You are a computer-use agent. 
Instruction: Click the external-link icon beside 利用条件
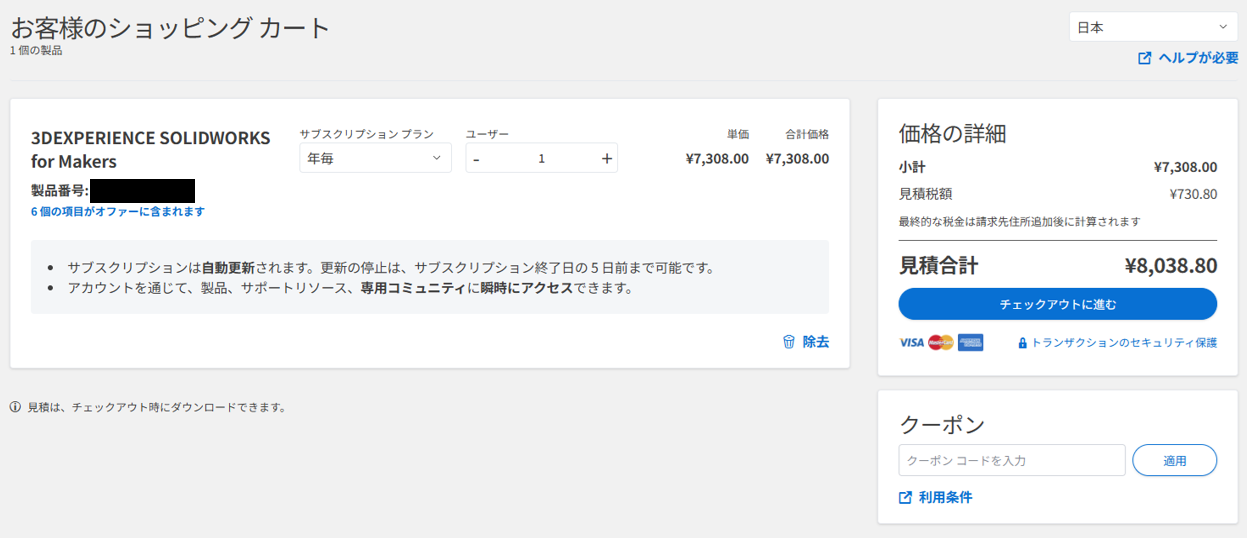pos(905,497)
